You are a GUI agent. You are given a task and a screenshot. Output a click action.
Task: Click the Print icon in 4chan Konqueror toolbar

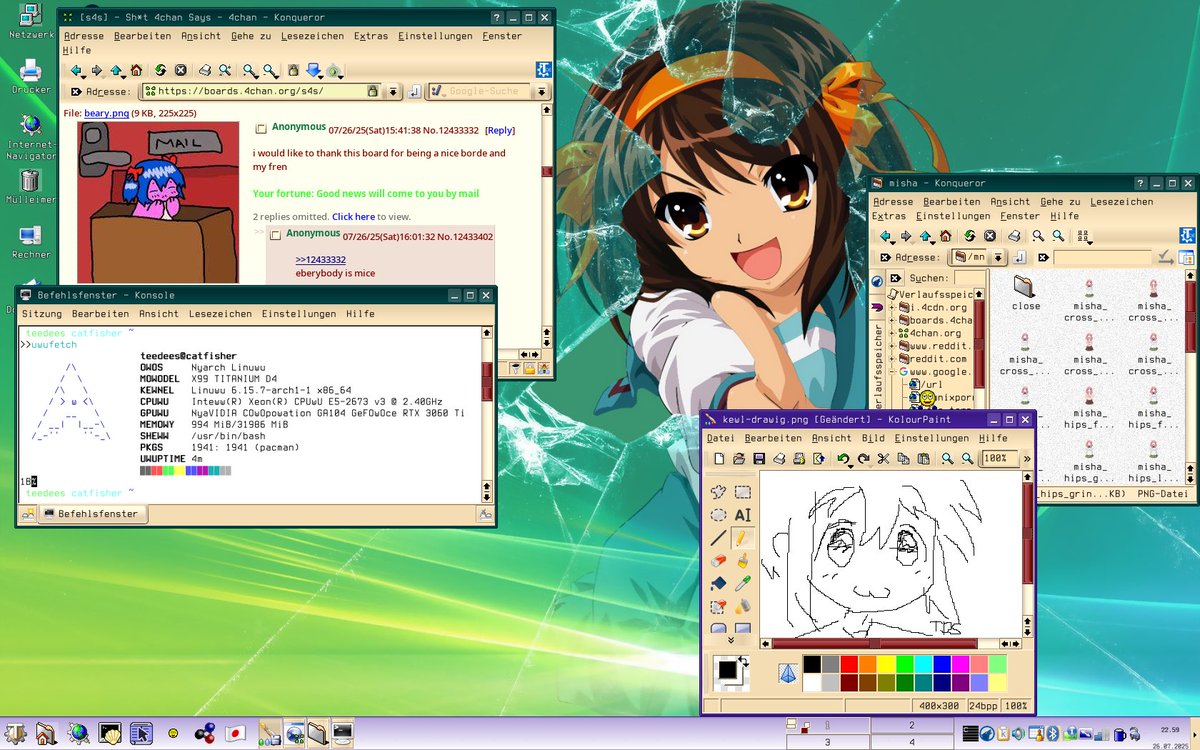[x=205, y=70]
